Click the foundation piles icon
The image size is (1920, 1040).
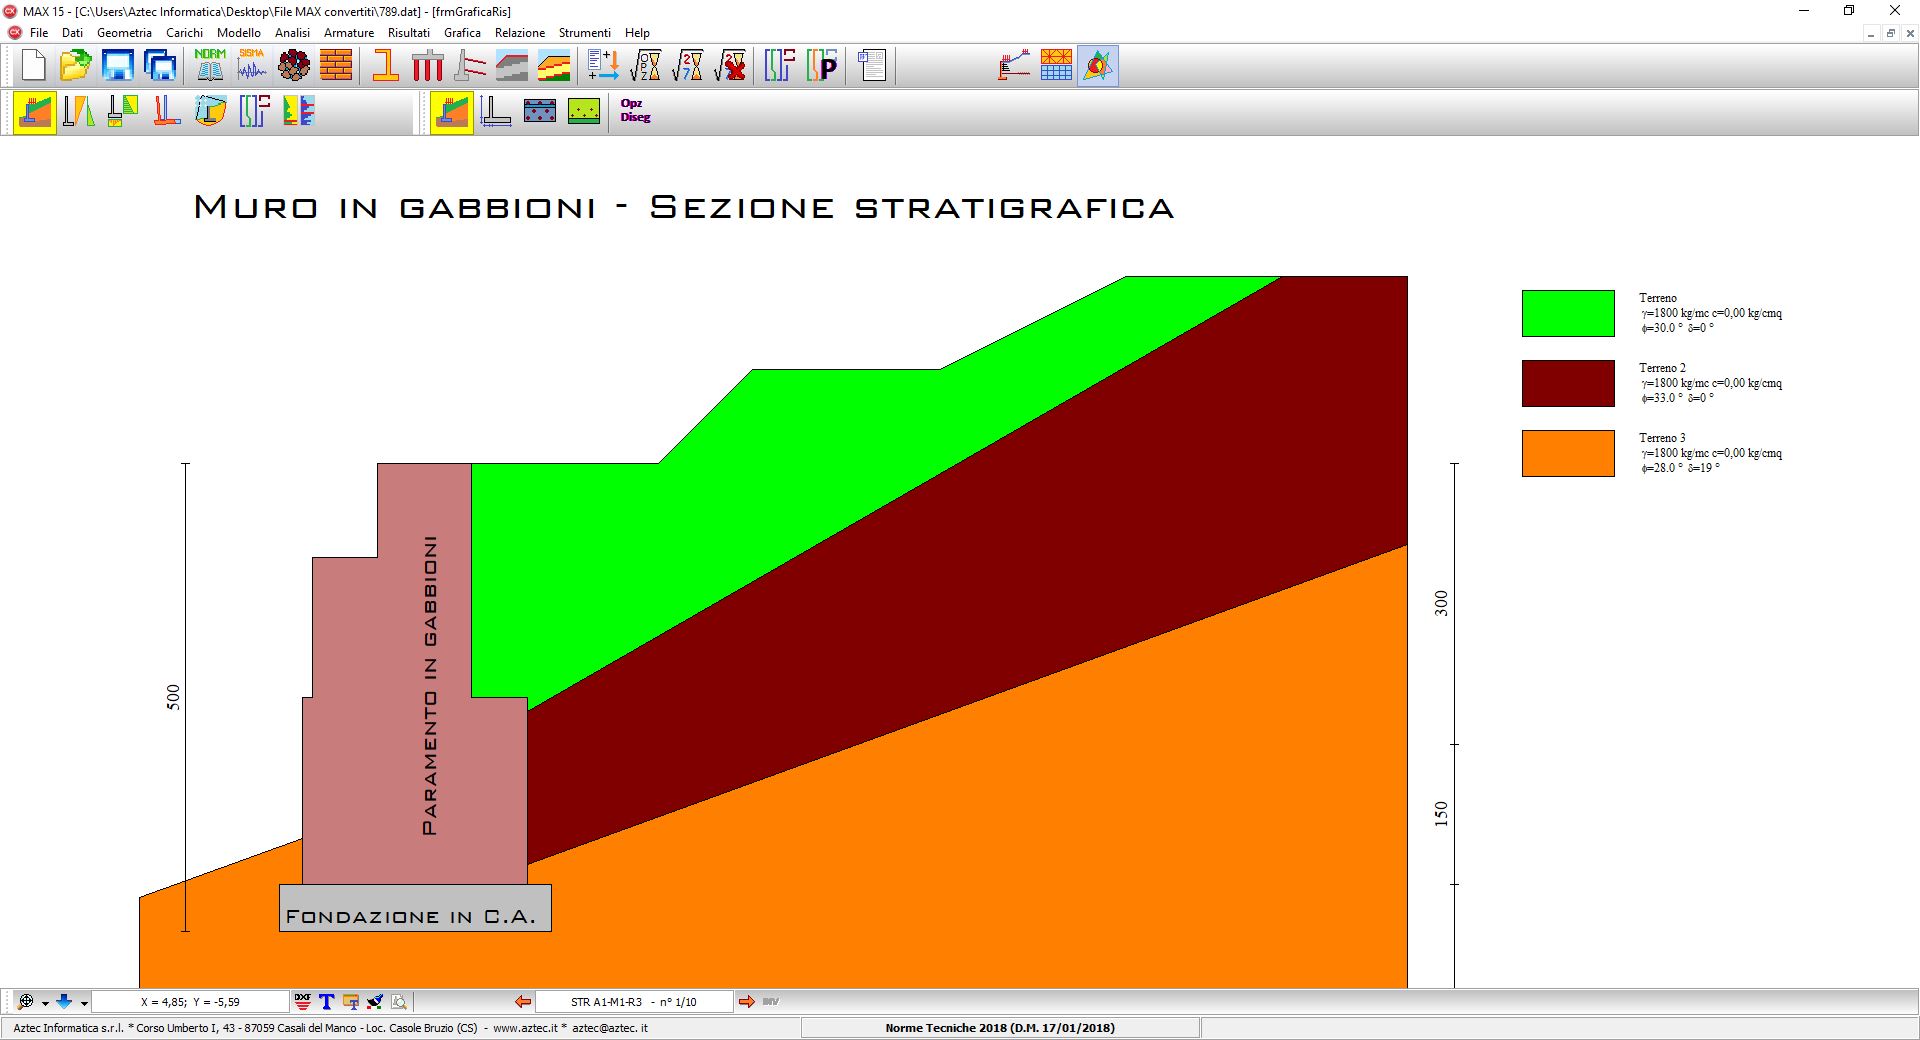tap(428, 66)
